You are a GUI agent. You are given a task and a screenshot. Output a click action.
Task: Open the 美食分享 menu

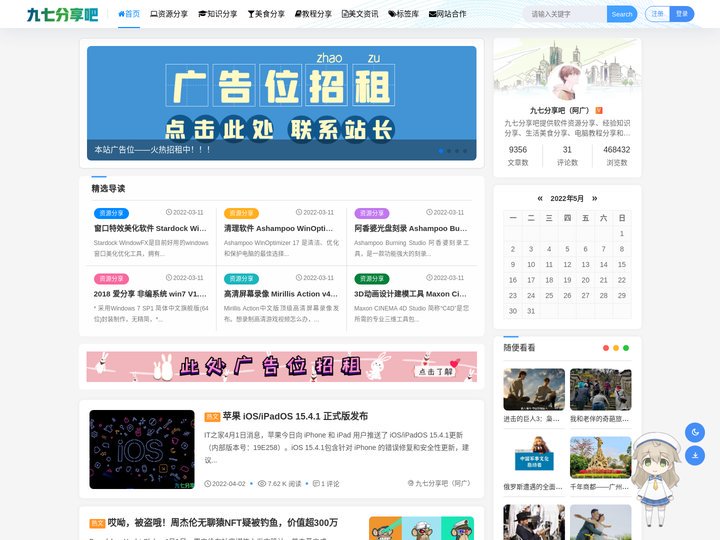tap(266, 14)
